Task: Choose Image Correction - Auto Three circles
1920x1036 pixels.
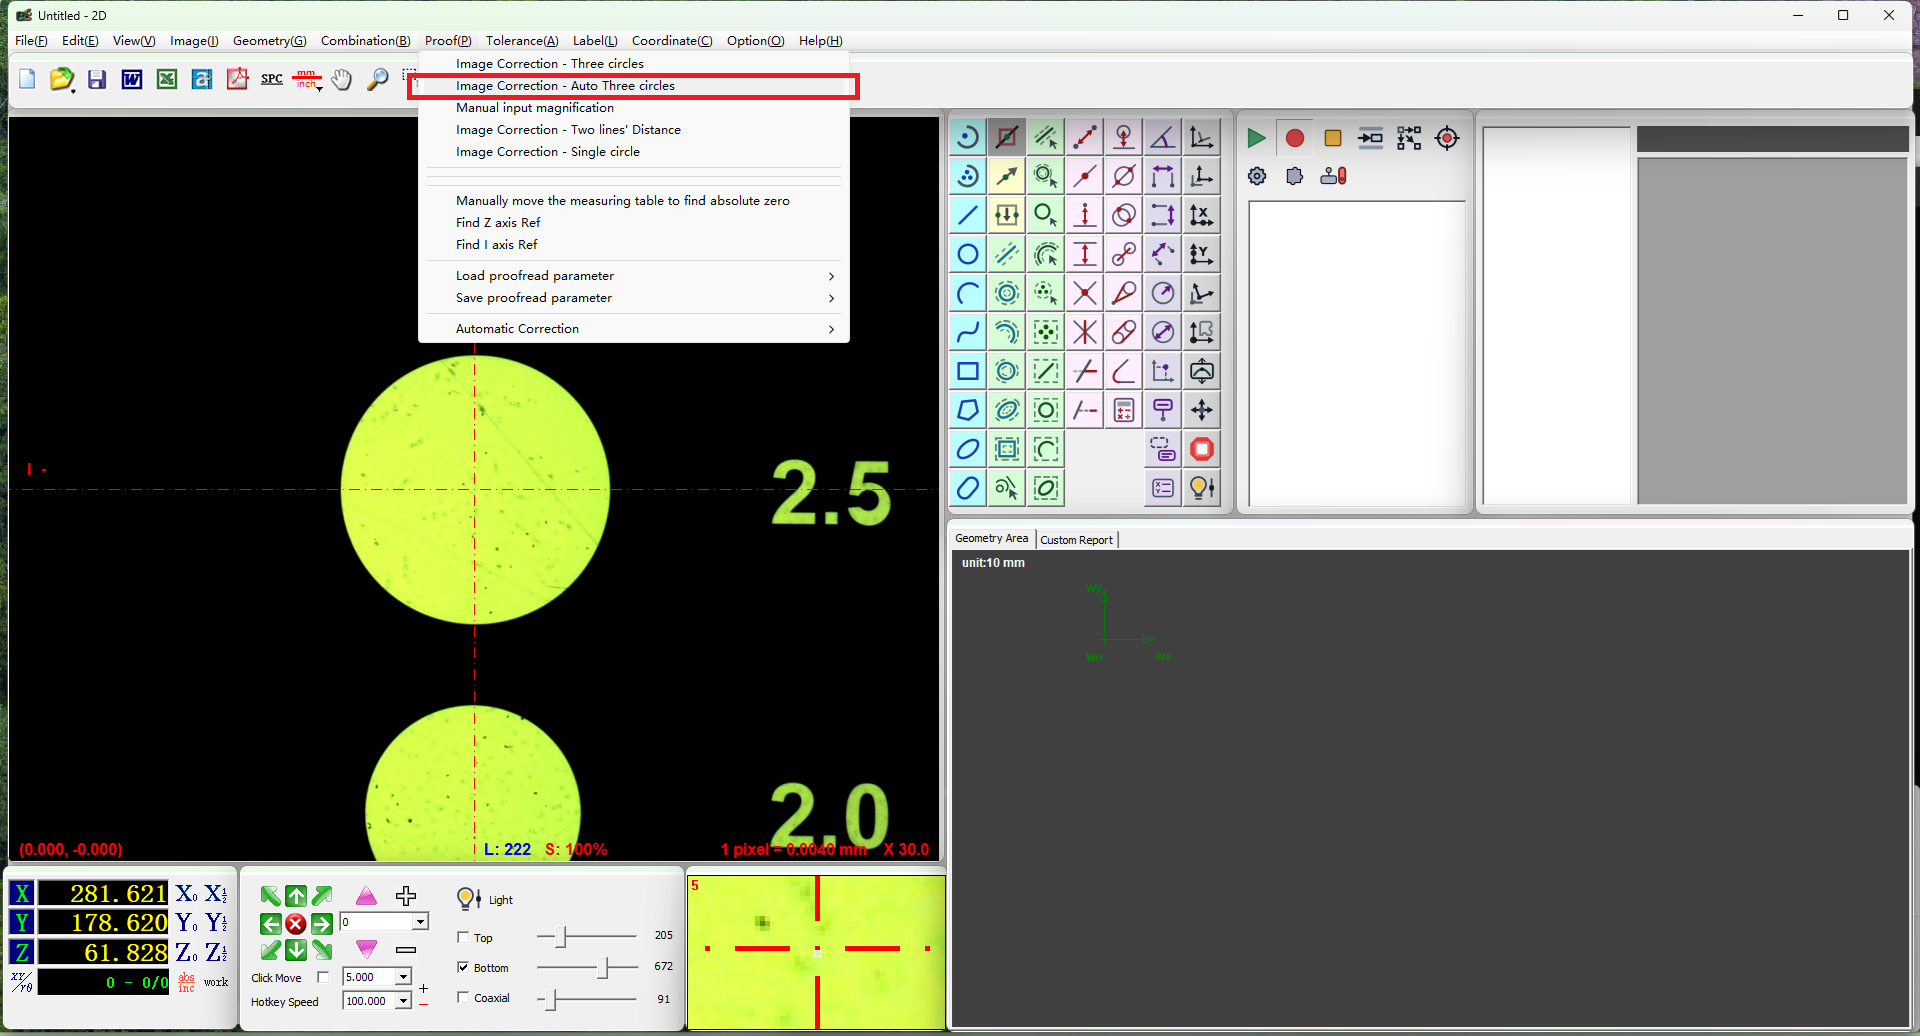Action: point(634,86)
